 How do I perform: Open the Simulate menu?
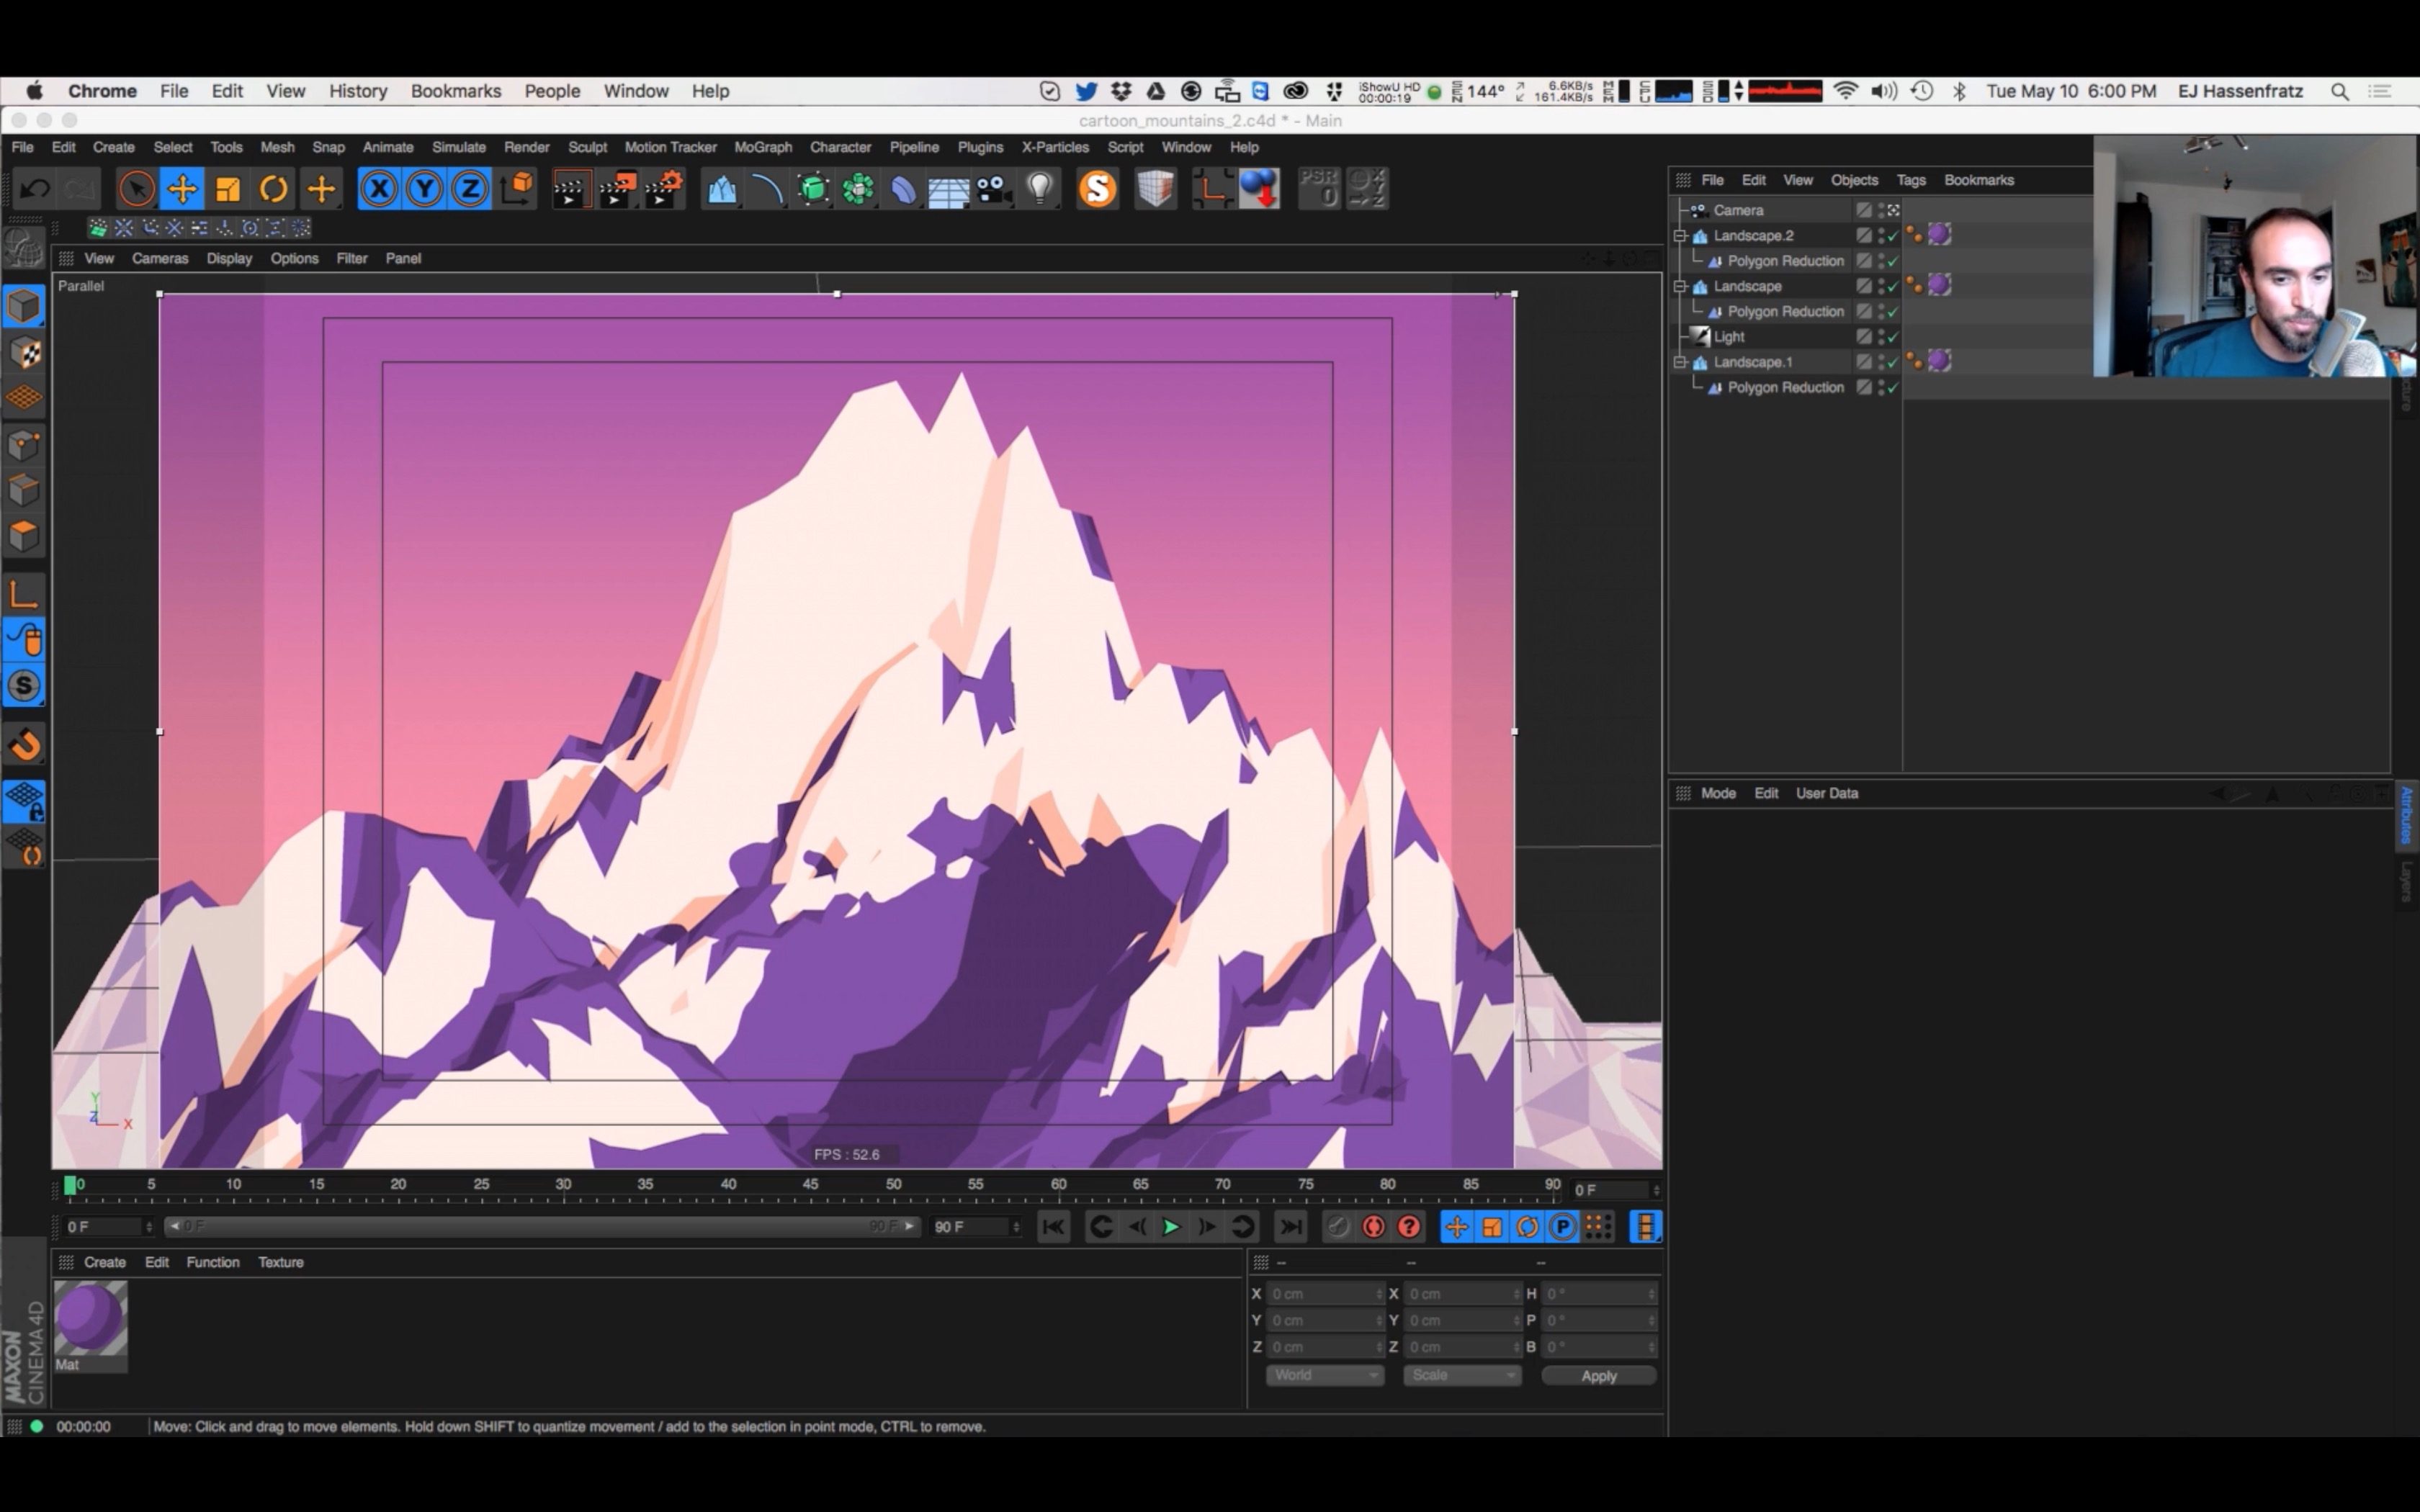459,147
